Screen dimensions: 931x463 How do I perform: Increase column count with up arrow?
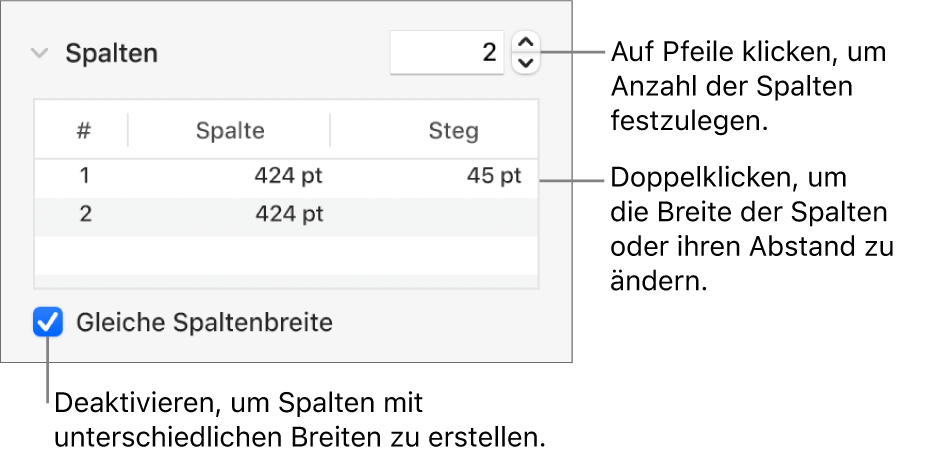(525, 42)
